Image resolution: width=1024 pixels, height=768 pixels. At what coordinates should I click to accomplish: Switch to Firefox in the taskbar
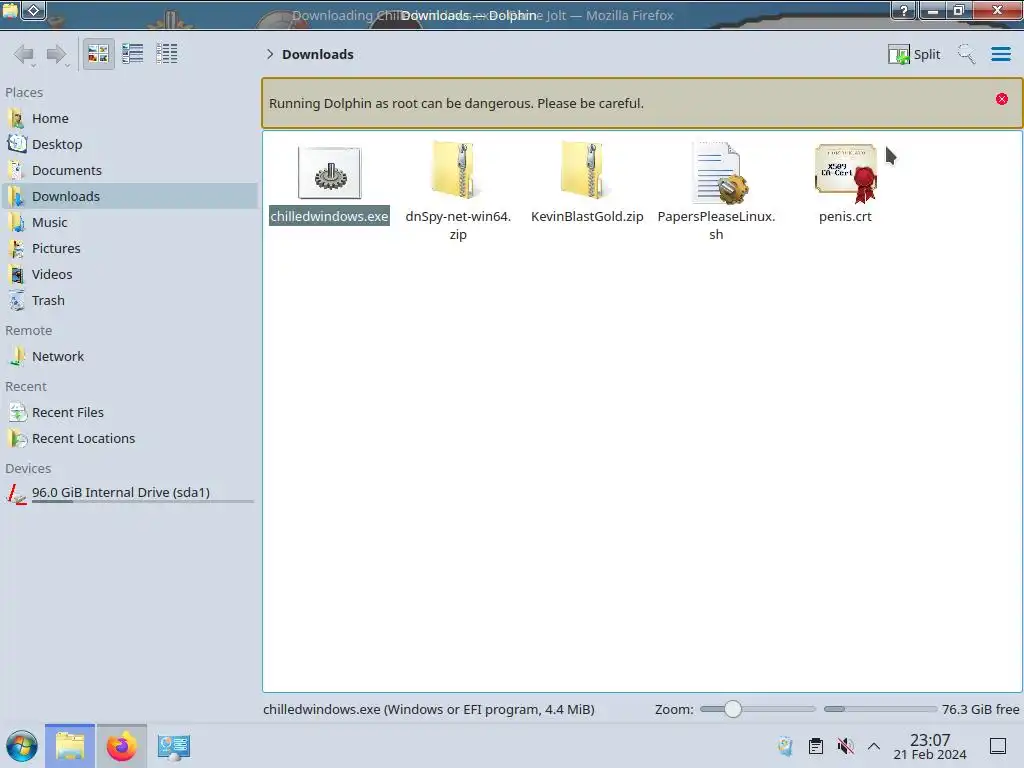click(x=121, y=746)
